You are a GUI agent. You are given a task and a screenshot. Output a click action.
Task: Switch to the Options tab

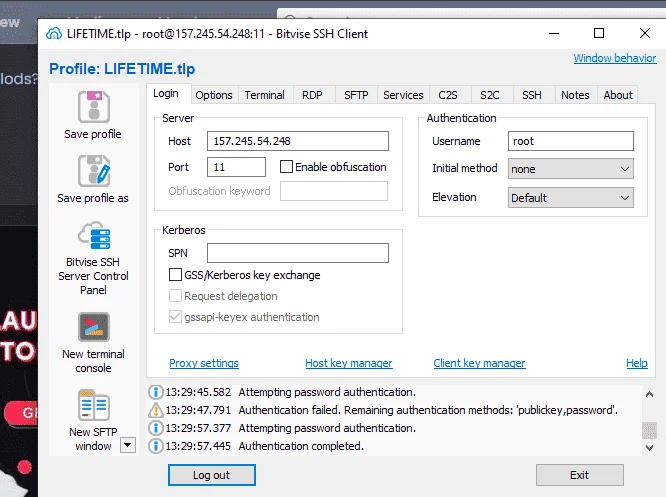[x=214, y=95]
